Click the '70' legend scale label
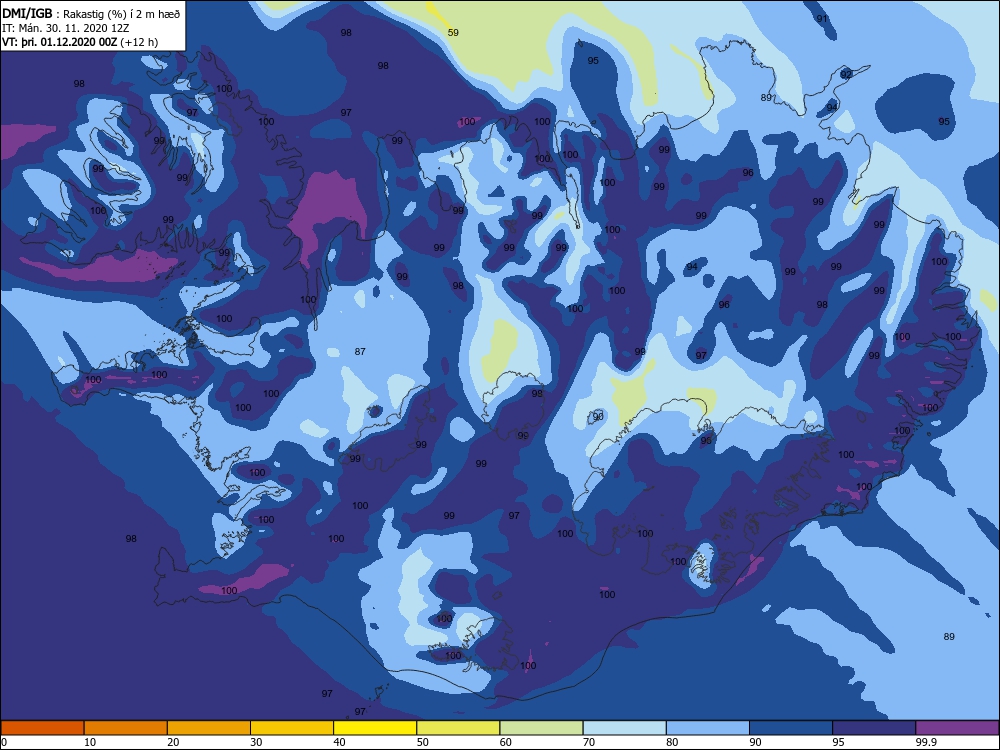 coord(589,742)
